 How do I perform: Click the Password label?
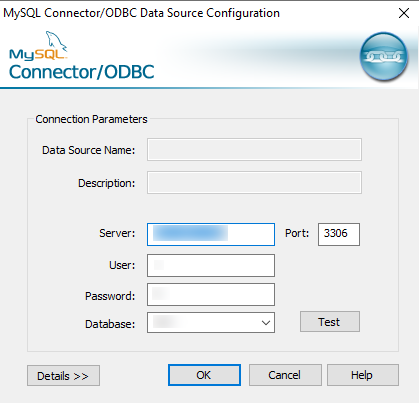click(x=110, y=296)
